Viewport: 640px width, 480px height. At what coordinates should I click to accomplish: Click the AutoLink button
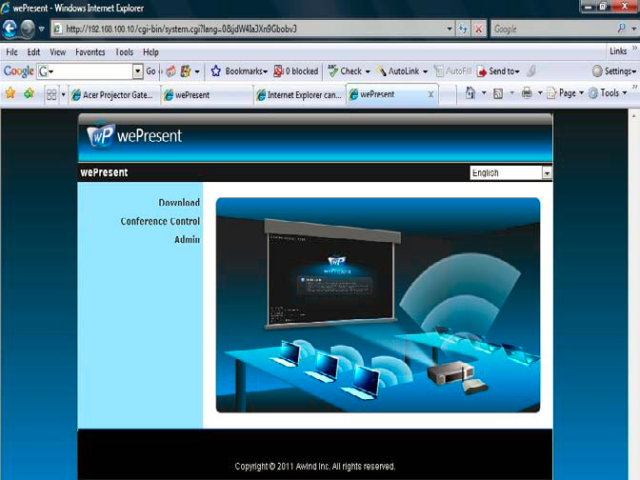[402, 71]
